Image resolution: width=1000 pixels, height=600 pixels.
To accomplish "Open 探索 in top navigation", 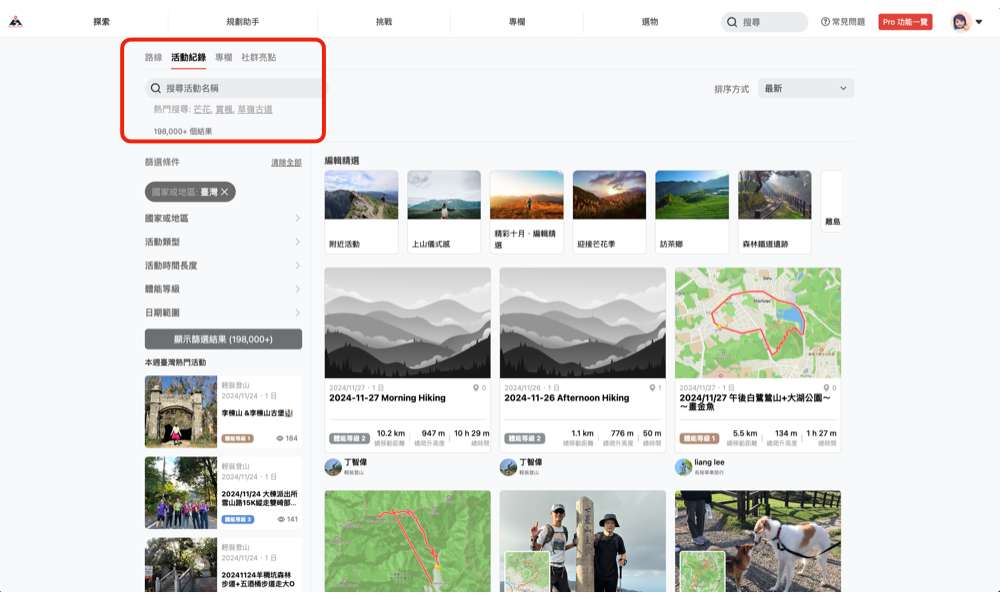I will [x=101, y=22].
